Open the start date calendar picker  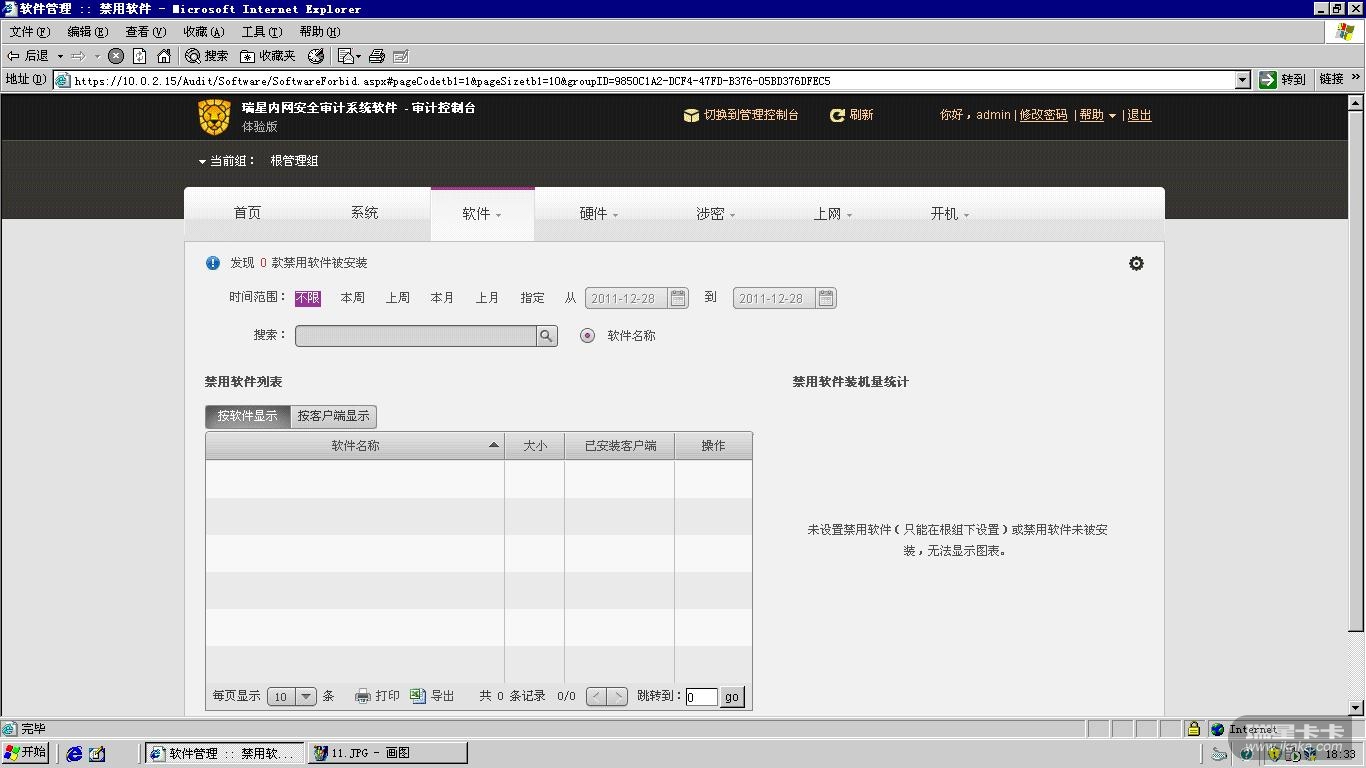[678, 298]
